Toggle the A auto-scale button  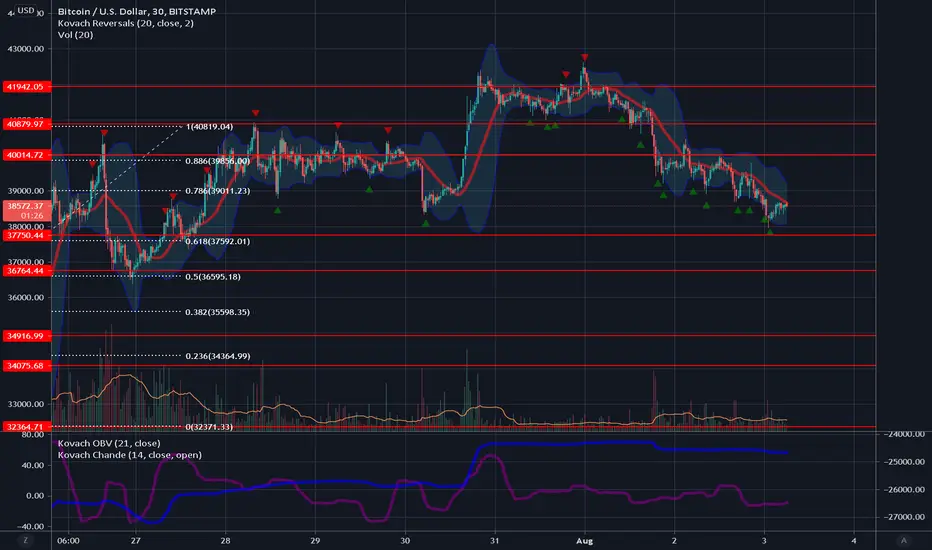point(903,540)
